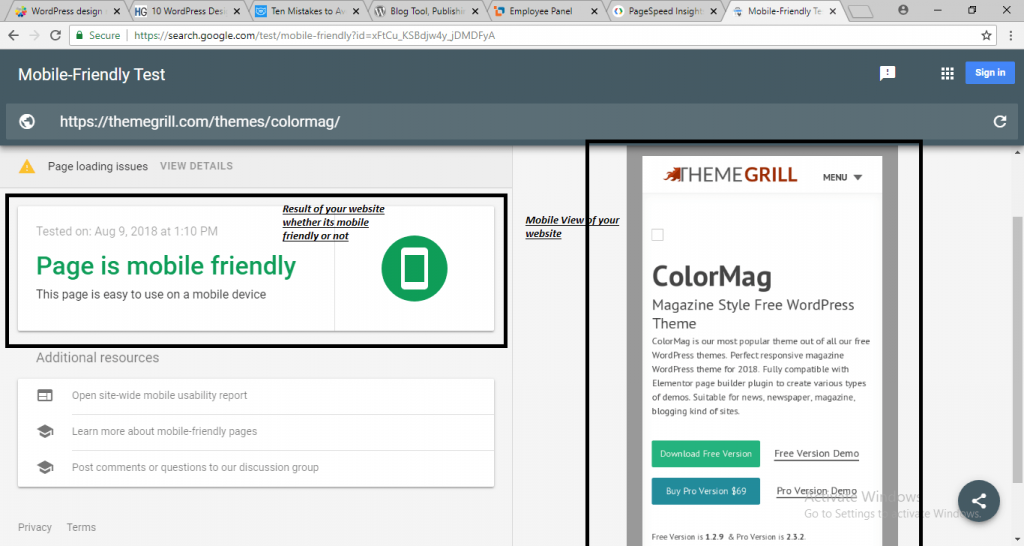Click the 'Page loading issues' text
Screen dimensions: 1024x546
coord(98,167)
